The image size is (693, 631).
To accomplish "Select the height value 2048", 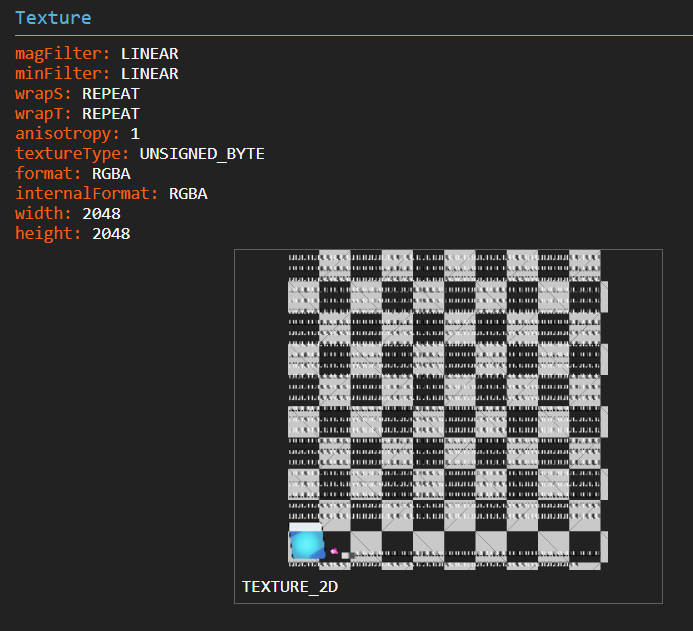I will pos(111,234).
